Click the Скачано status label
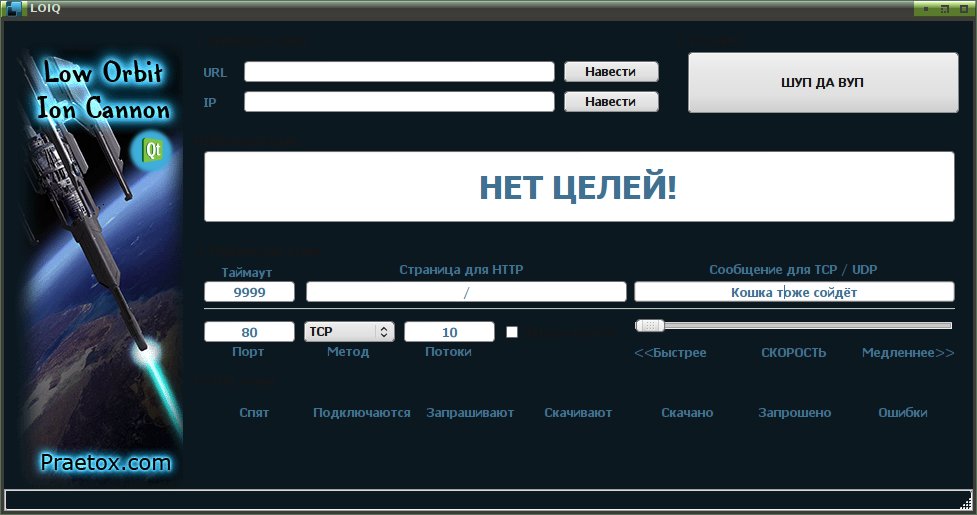 pos(687,412)
